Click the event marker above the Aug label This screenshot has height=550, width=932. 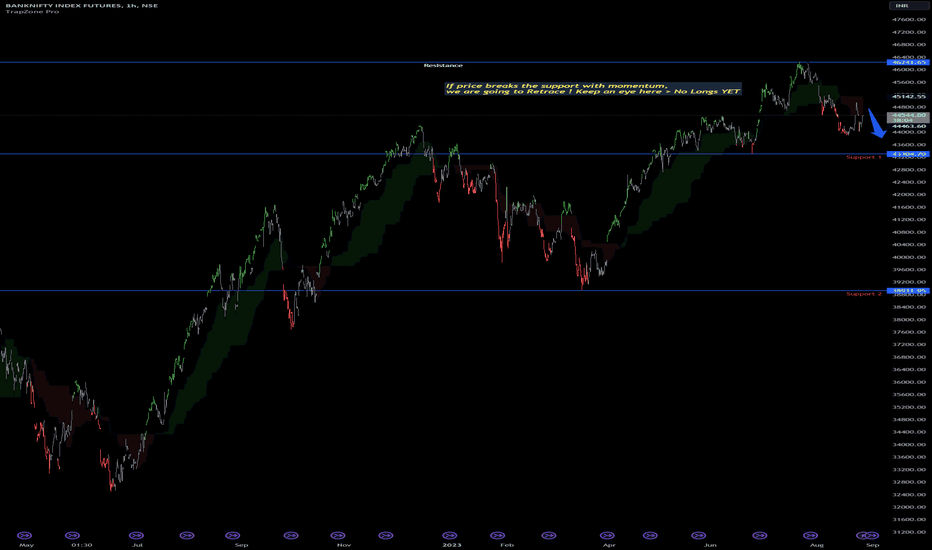pyautogui.click(x=810, y=535)
